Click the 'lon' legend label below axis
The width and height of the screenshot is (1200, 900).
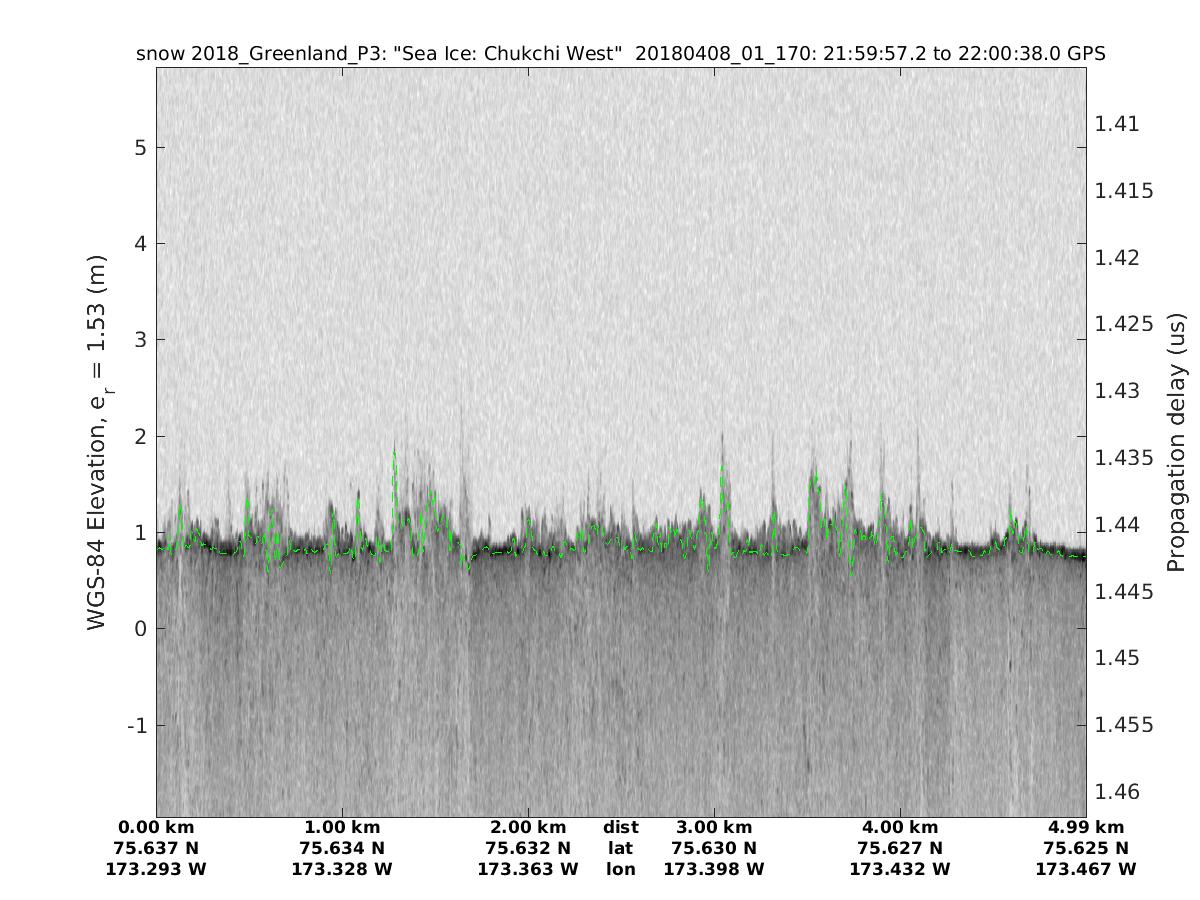621,869
